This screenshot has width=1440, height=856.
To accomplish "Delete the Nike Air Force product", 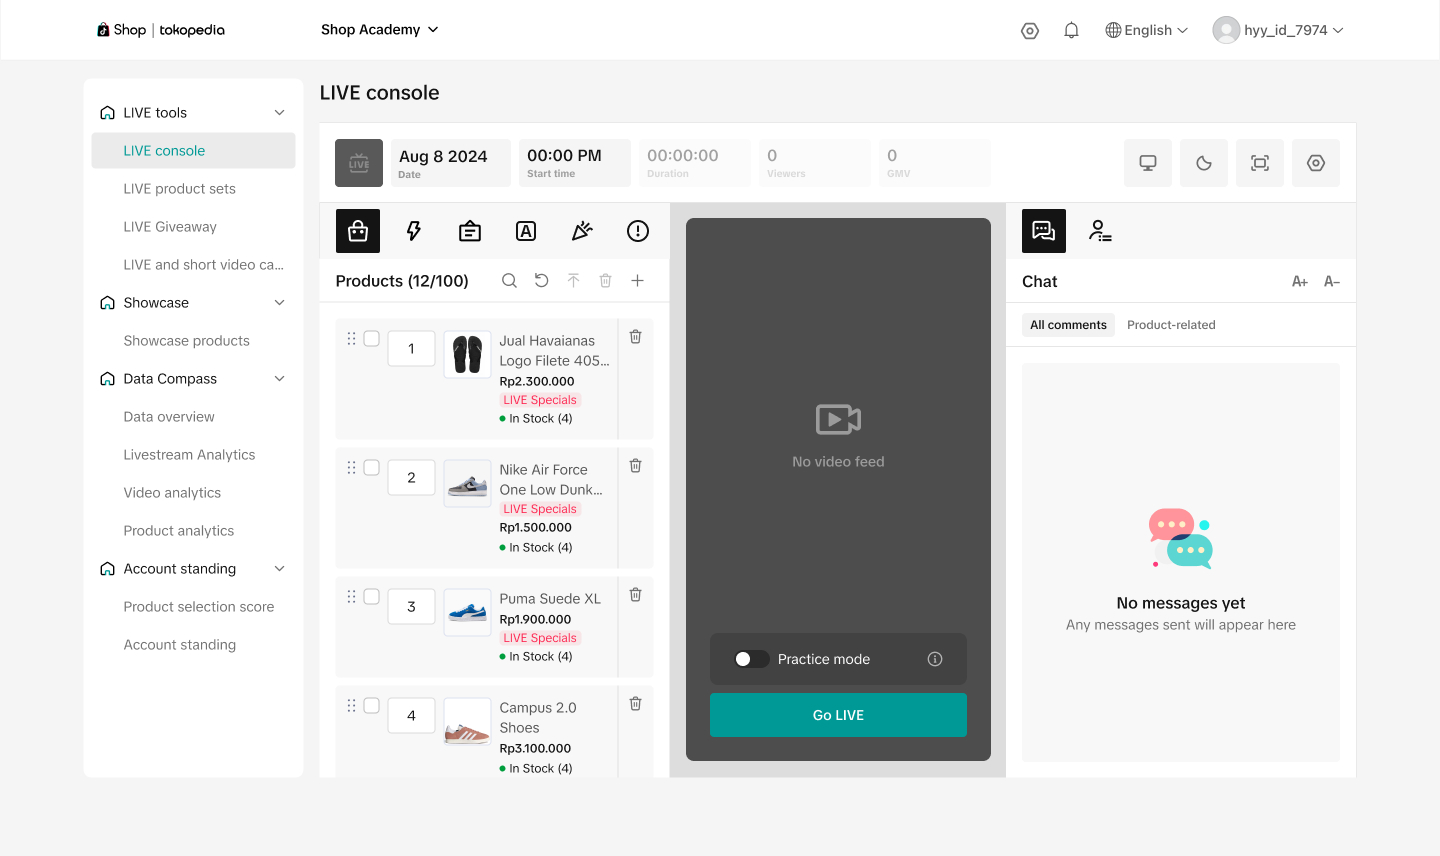I will tap(635, 466).
